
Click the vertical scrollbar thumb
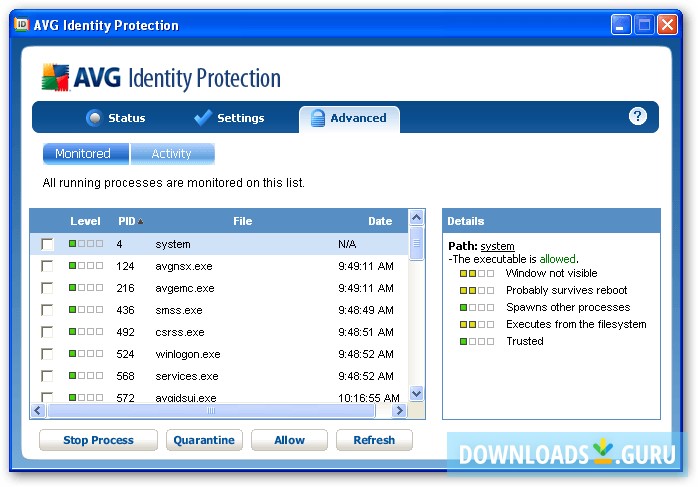(x=416, y=243)
